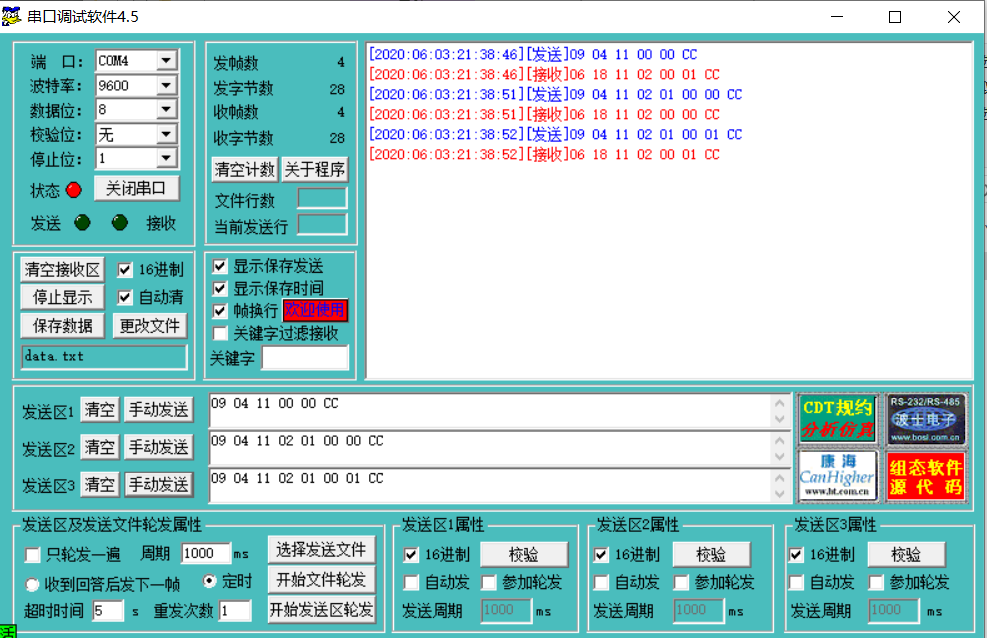This screenshot has width=987, height=638.
Task: Click the data.txt filename input field
Action: (x=103, y=356)
